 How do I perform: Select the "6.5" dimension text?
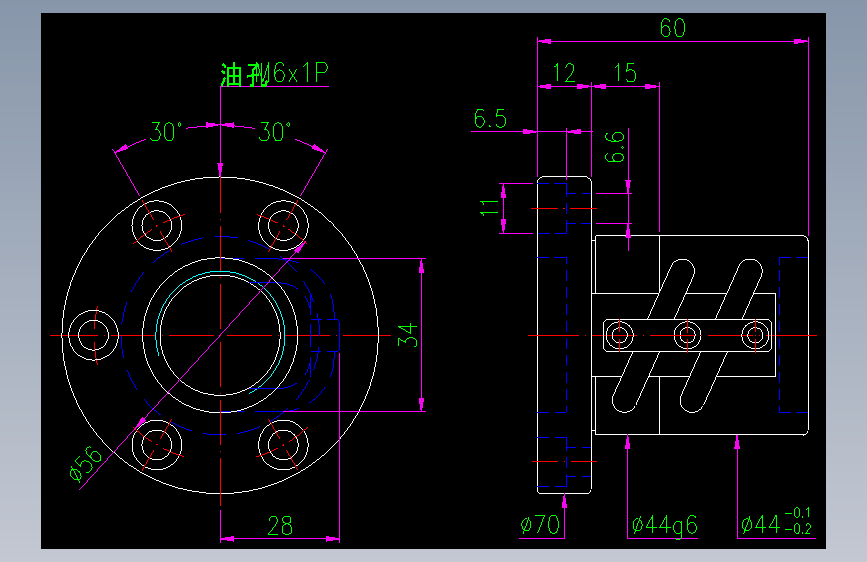pyautogui.click(x=490, y=118)
